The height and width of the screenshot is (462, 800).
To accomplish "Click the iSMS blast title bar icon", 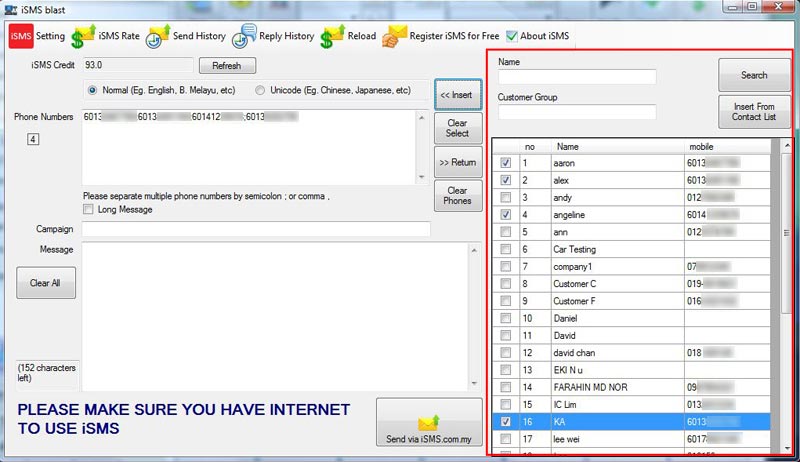I will coord(11,10).
